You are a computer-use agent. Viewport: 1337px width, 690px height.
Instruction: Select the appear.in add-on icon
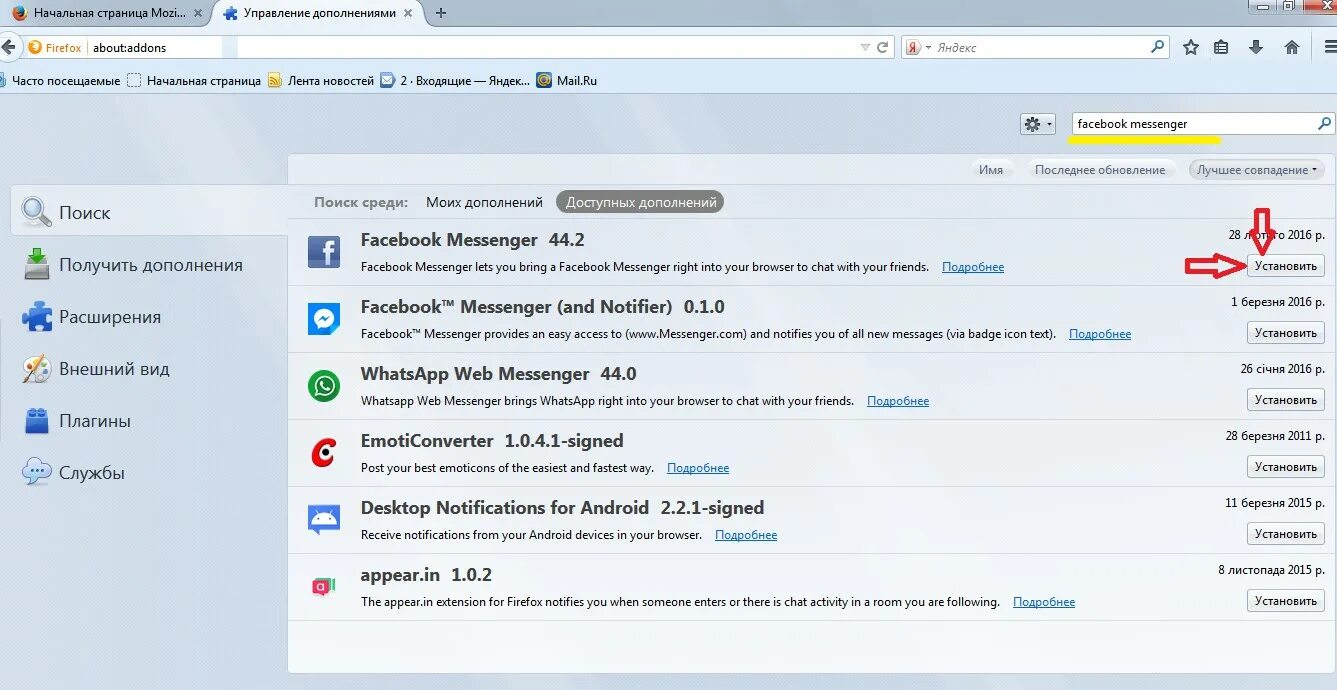[x=324, y=587]
